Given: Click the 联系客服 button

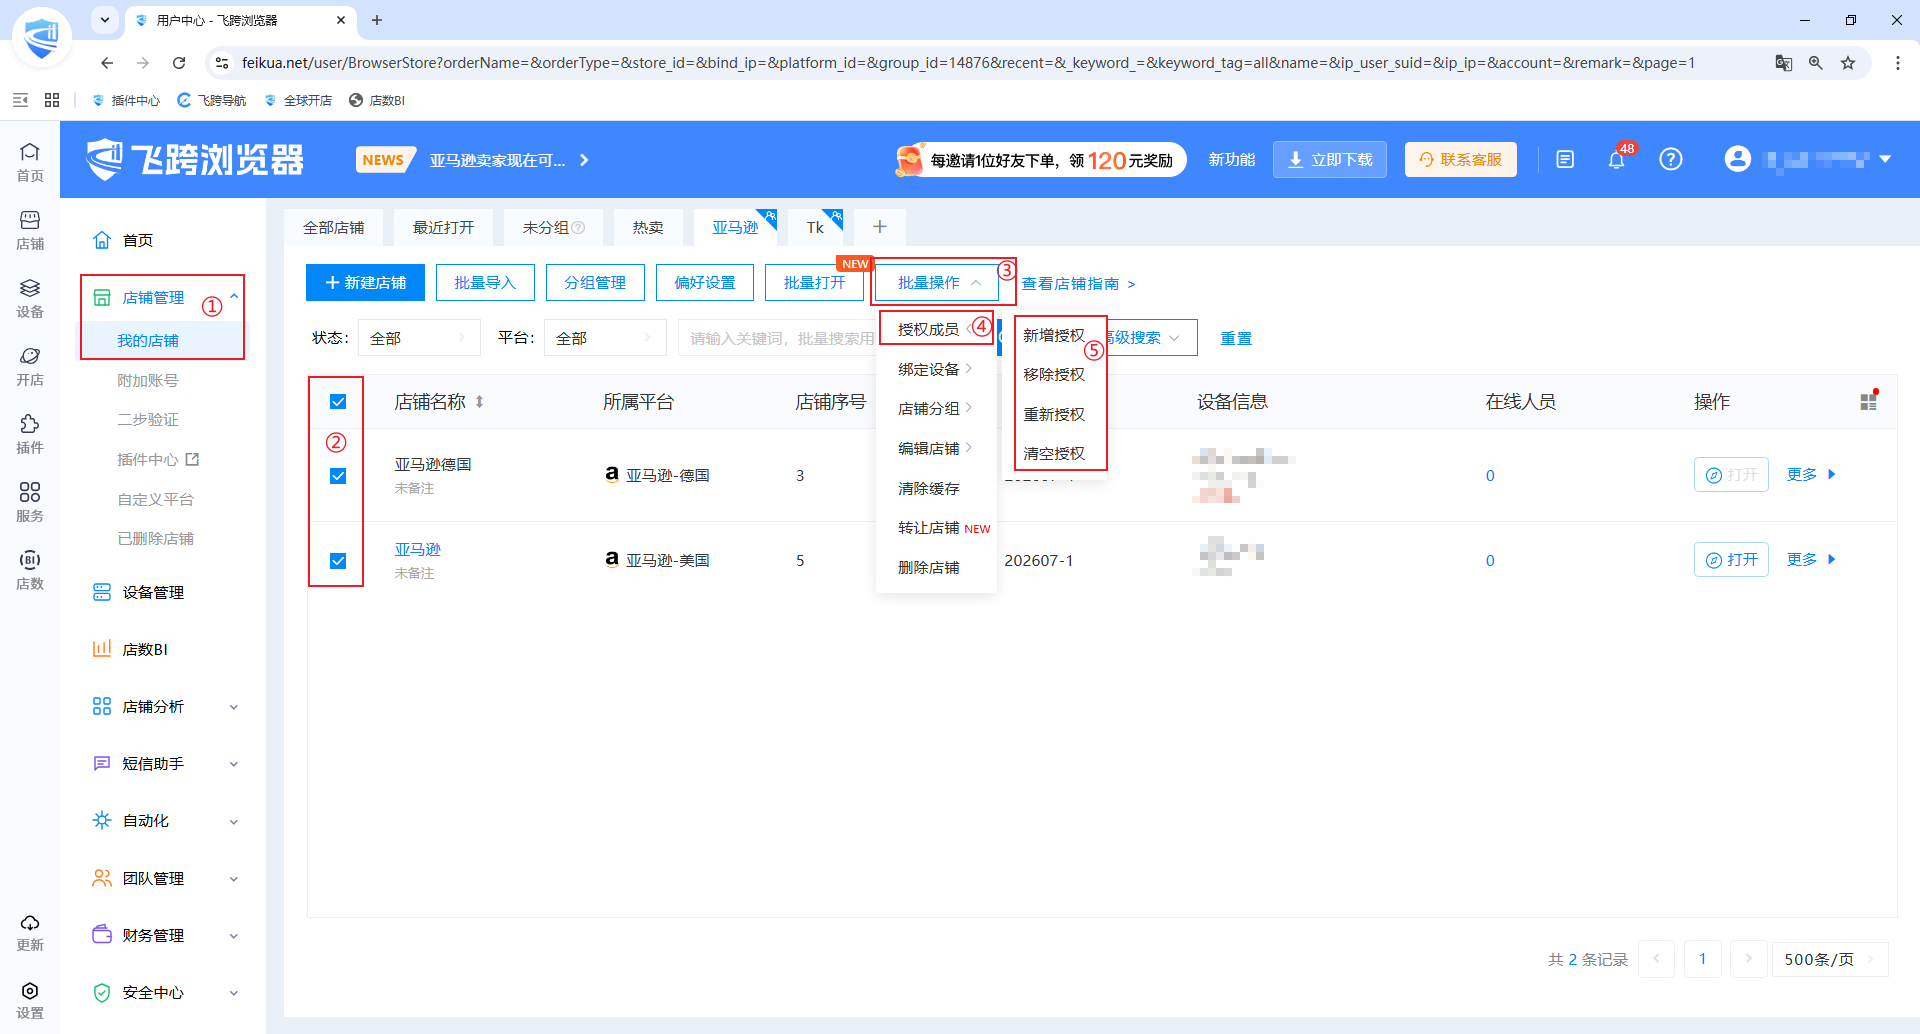Looking at the screenshot, I should coord(1461,160).
